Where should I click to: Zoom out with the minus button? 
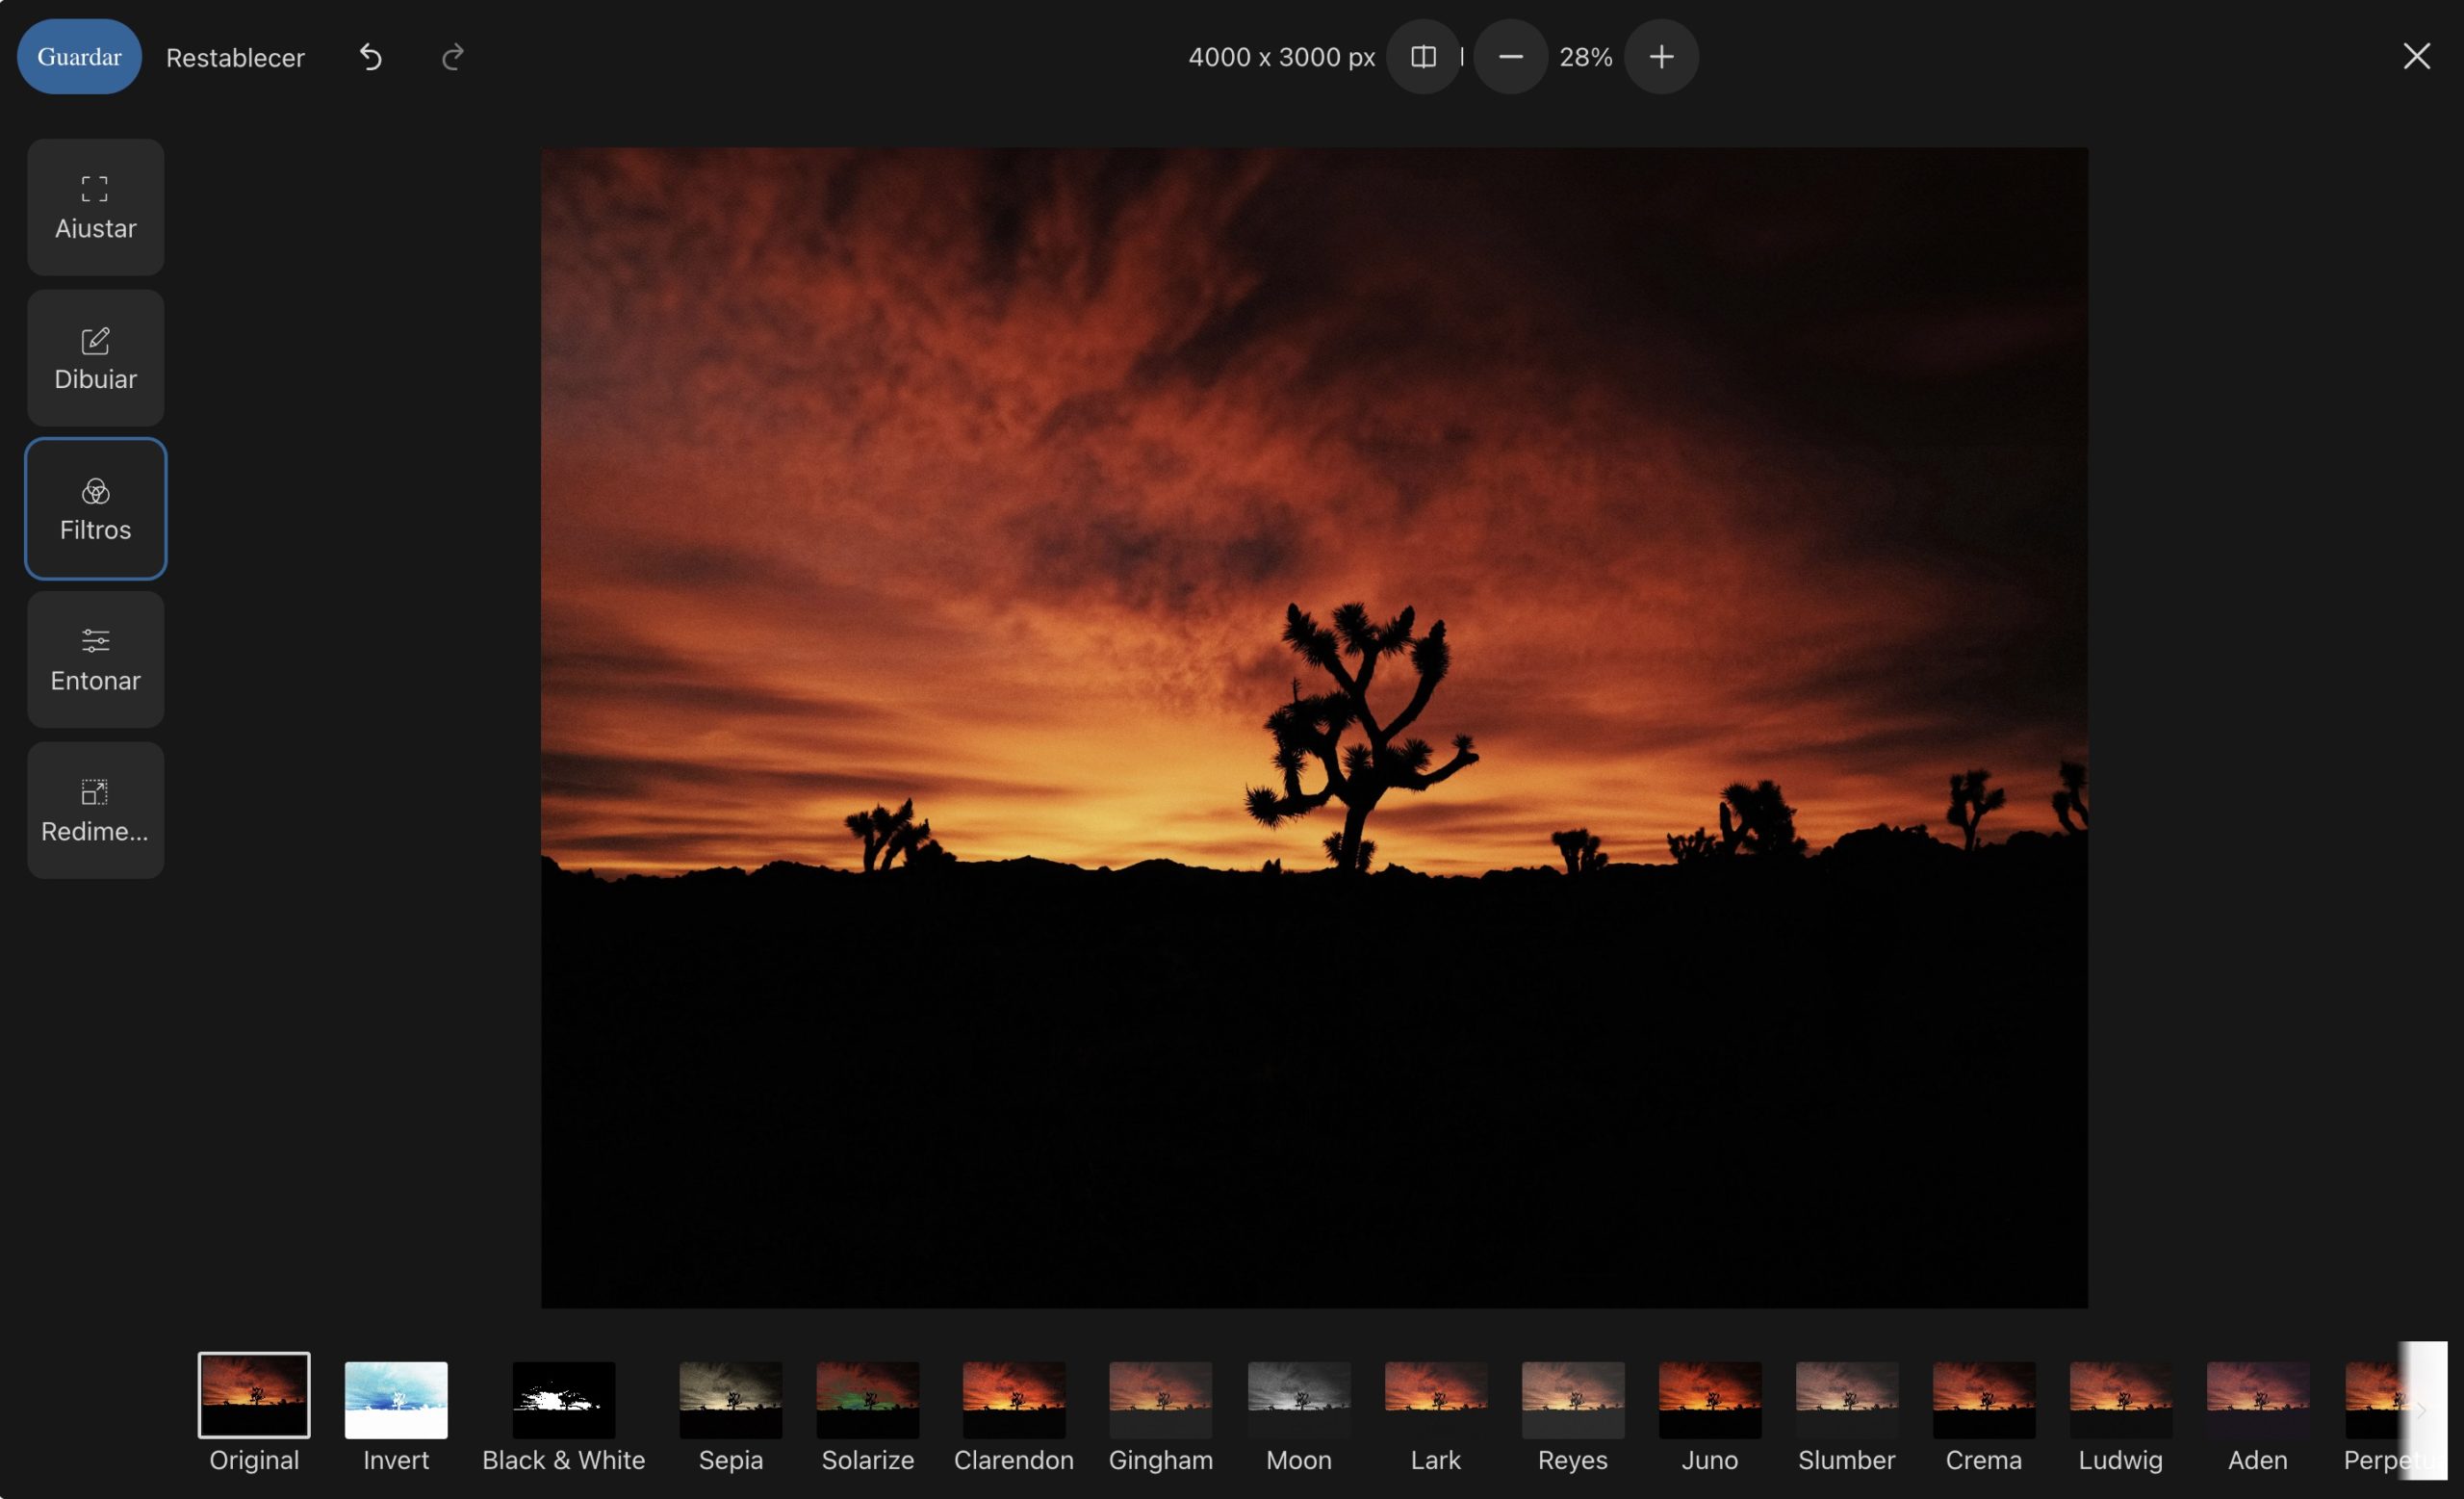1510,57
